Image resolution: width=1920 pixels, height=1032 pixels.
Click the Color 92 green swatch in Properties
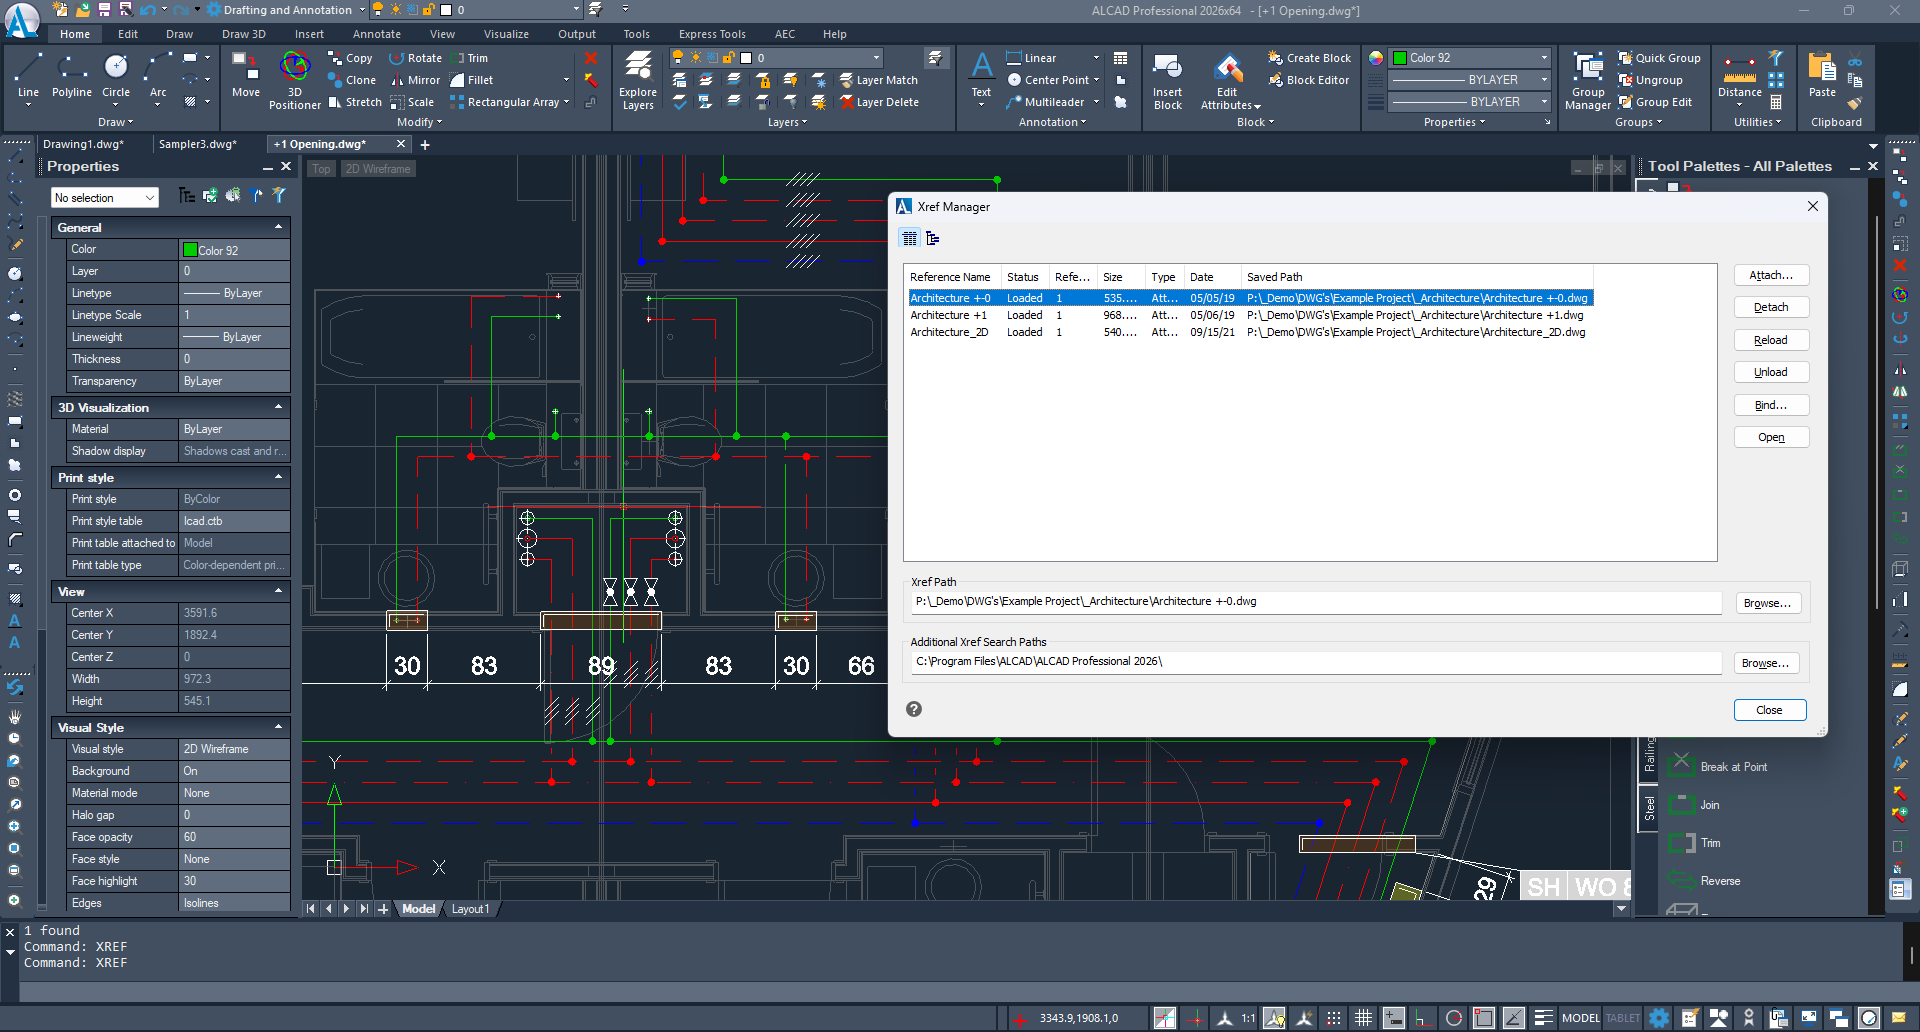190,250
